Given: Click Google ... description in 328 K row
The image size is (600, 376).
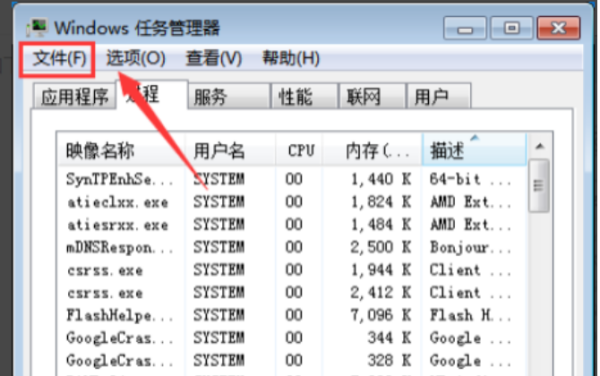Looking at the screenshot, I should [470, 361].
